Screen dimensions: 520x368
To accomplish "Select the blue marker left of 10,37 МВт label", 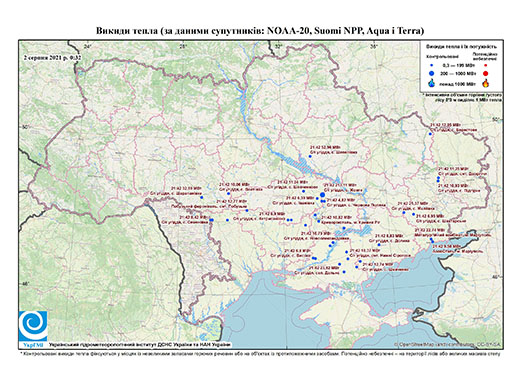I will tap(347, 252).
